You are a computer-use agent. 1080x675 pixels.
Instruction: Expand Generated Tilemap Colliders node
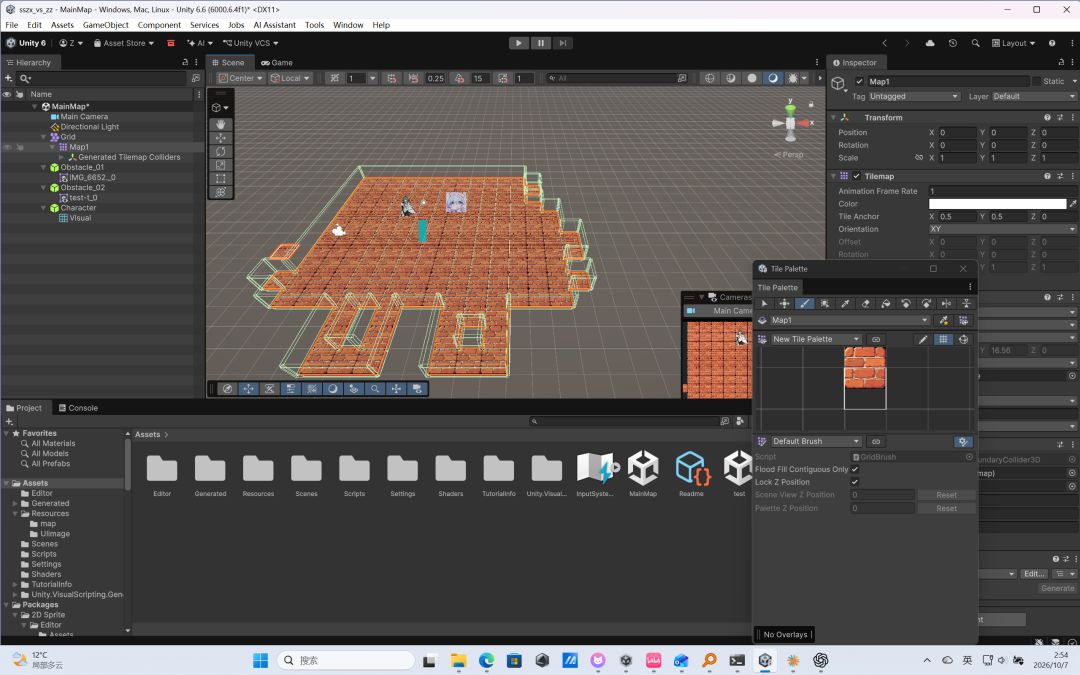click(61, 158)
